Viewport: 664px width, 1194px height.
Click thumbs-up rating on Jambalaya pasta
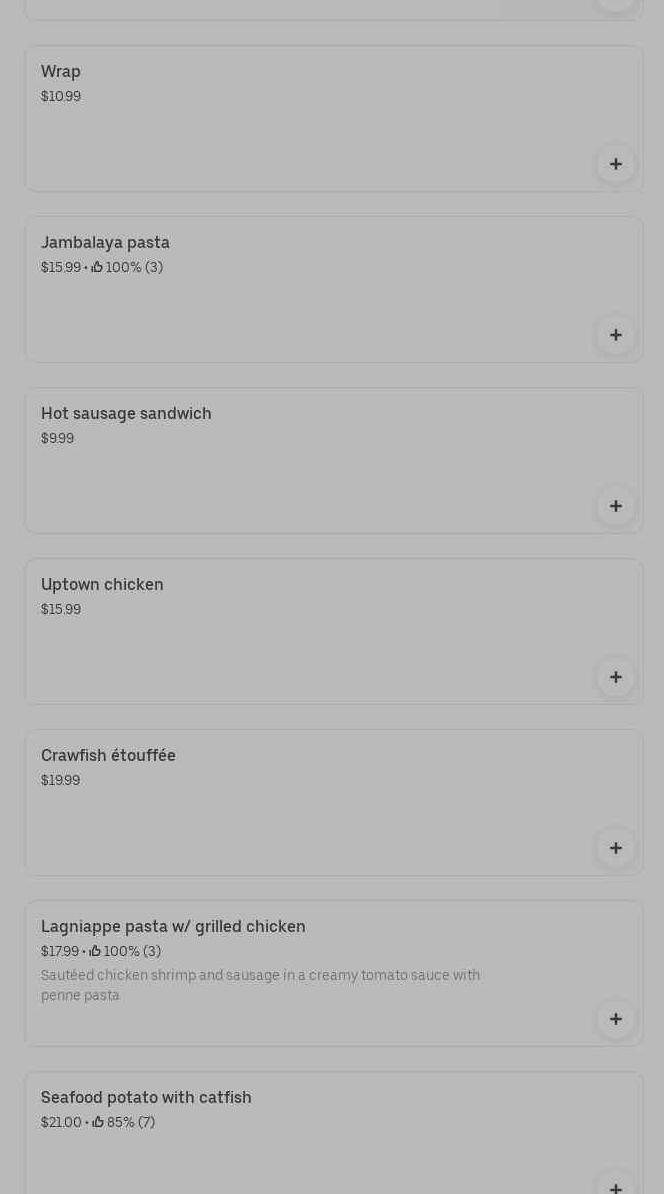pos(97,267)
